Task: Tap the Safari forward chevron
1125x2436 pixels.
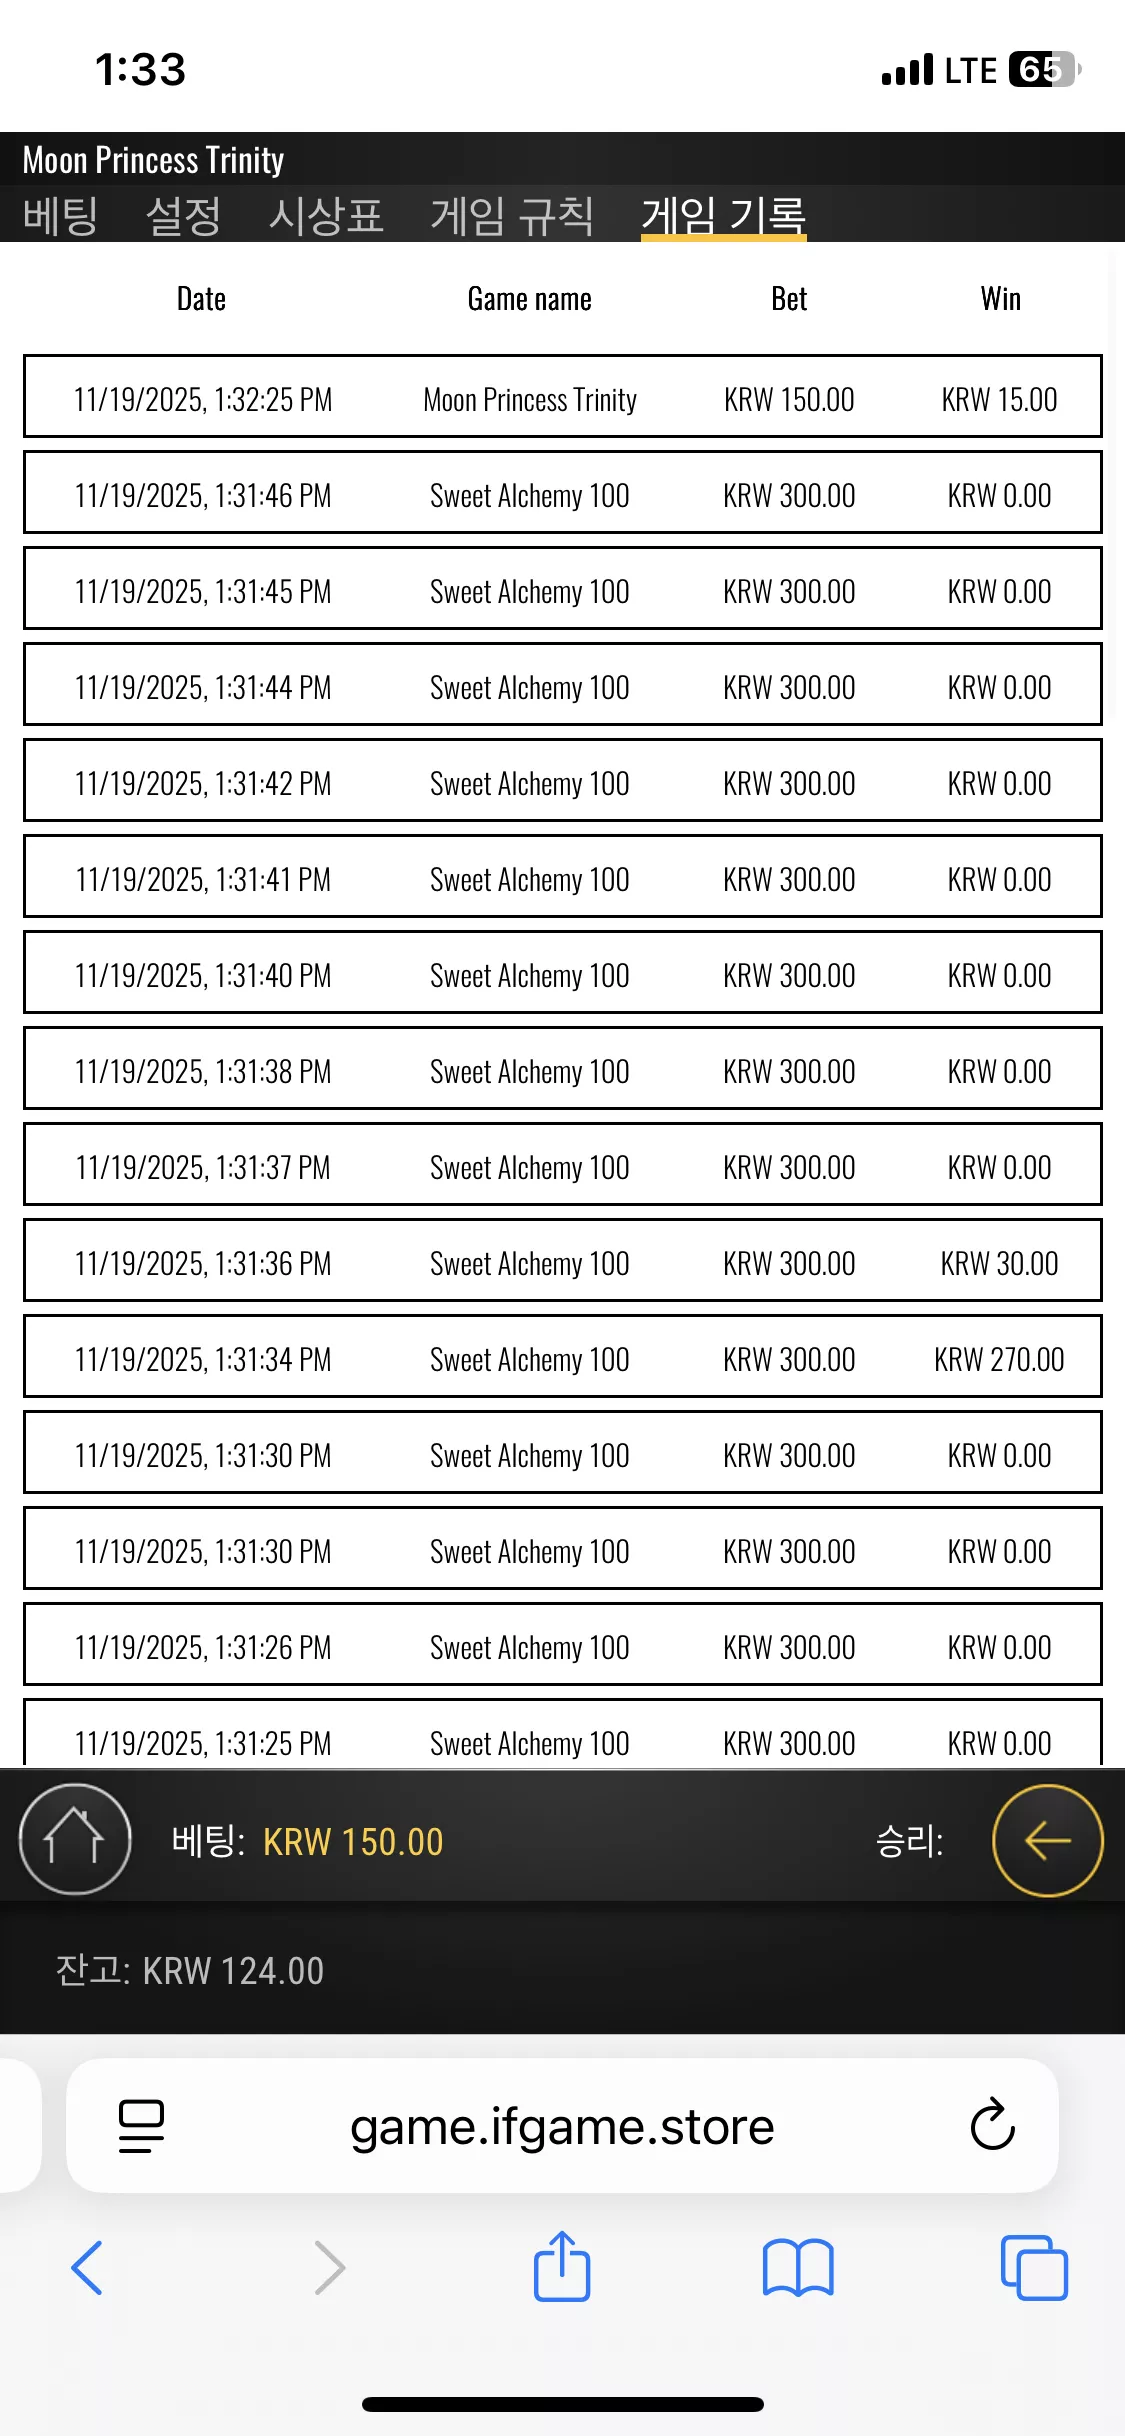Action: point(329,2268)
